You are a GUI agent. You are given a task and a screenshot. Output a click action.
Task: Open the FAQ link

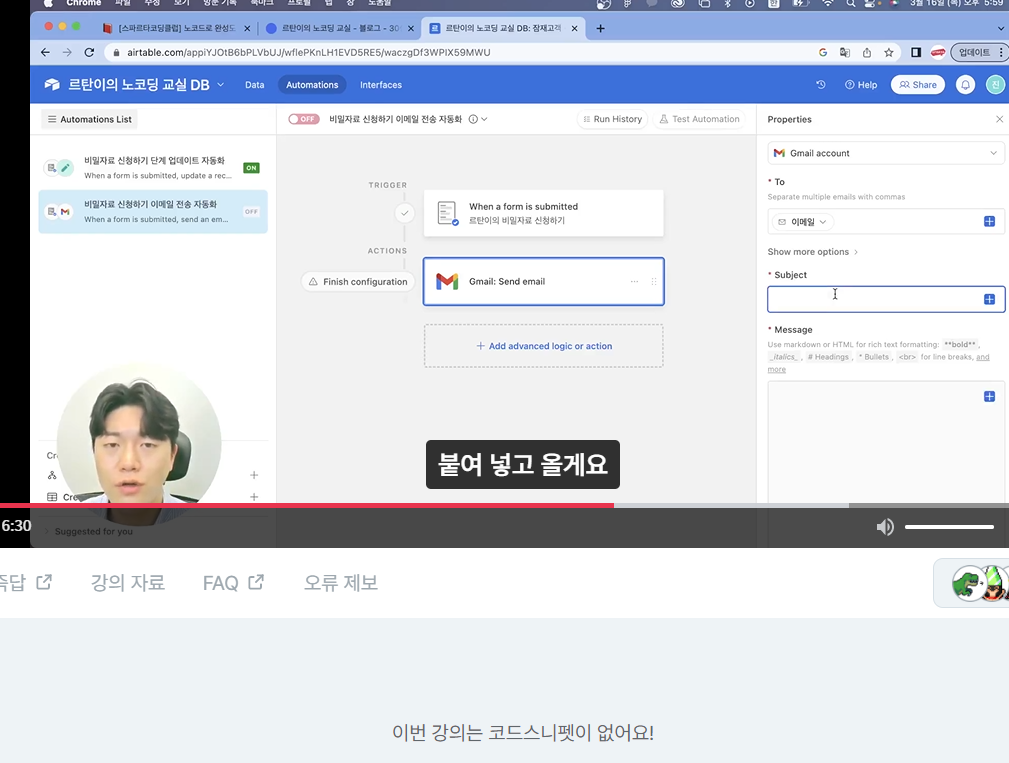pos(233,583)
